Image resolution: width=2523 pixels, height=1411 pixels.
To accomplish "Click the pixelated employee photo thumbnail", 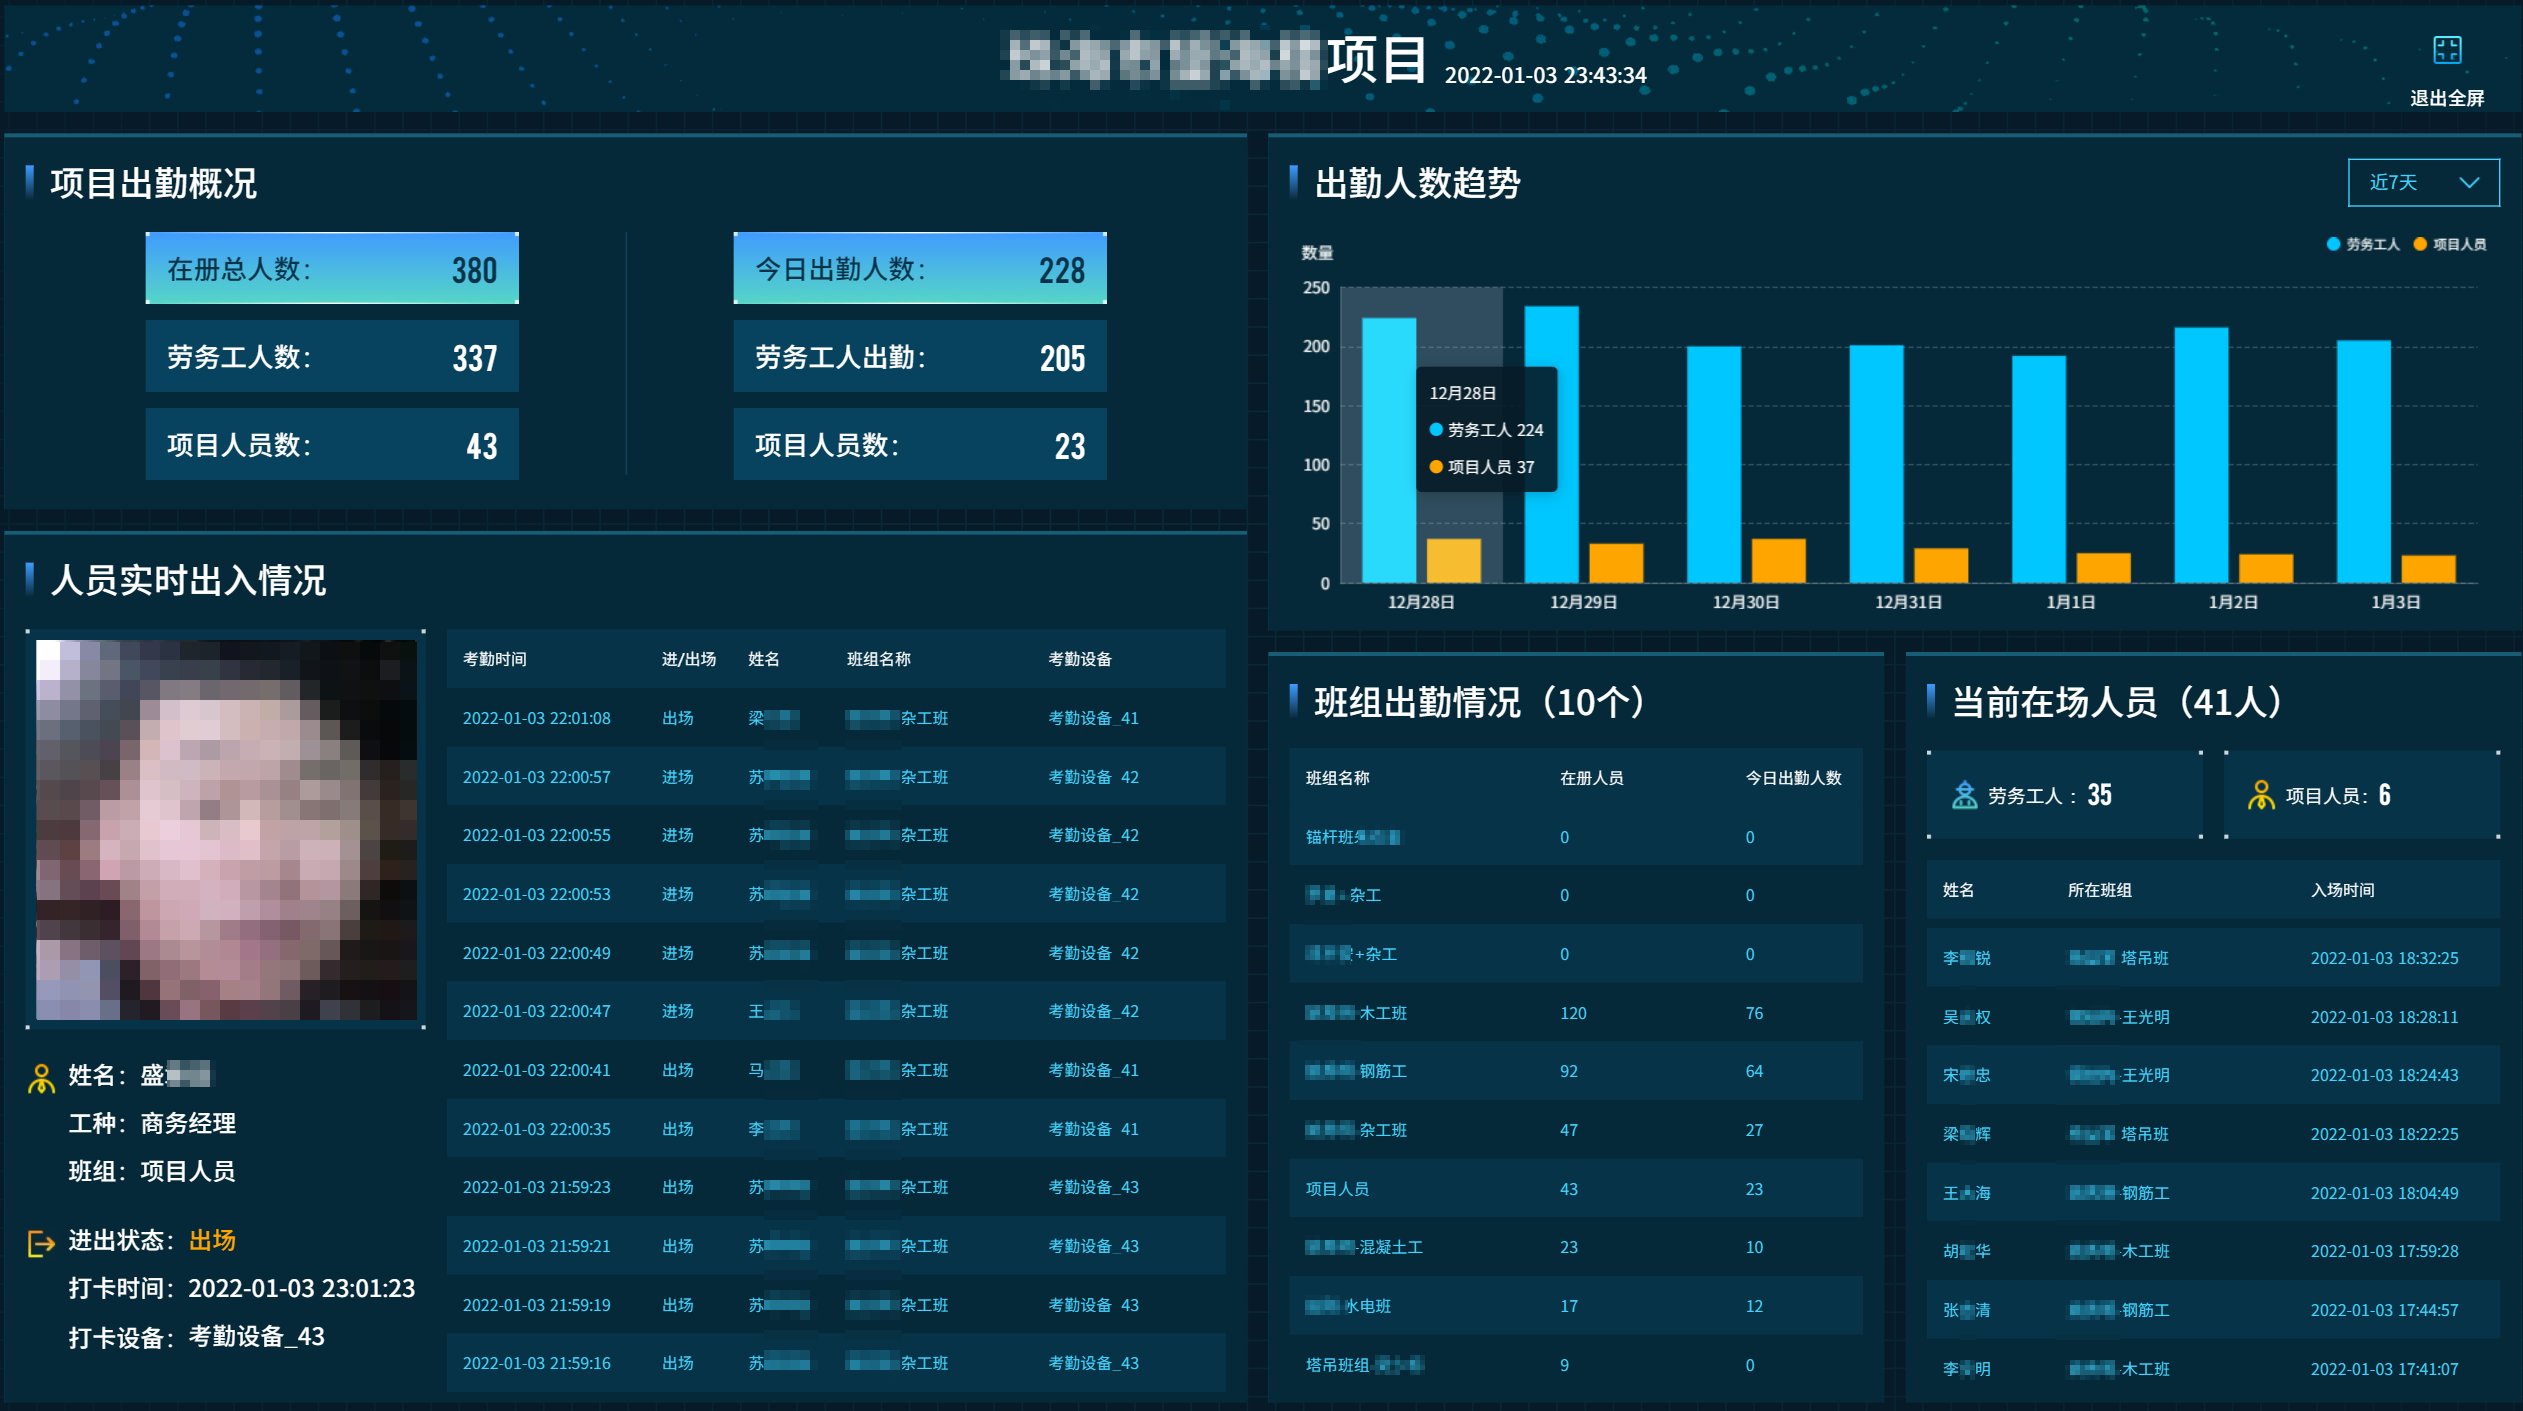I will 226,829.
